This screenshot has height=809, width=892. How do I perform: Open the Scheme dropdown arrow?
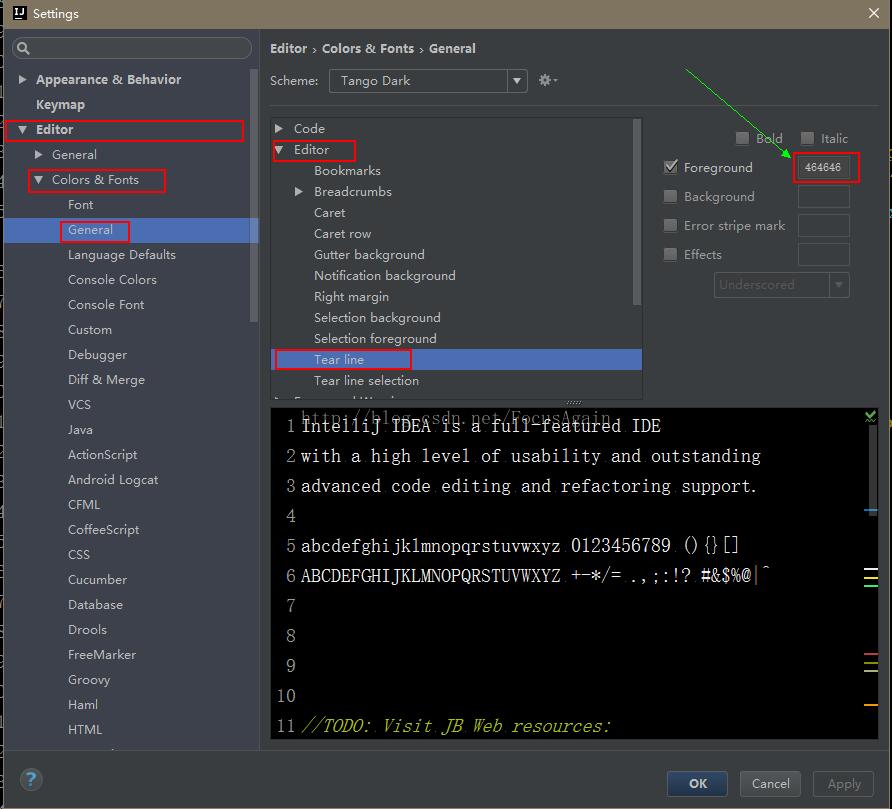[x=517, y=81]
